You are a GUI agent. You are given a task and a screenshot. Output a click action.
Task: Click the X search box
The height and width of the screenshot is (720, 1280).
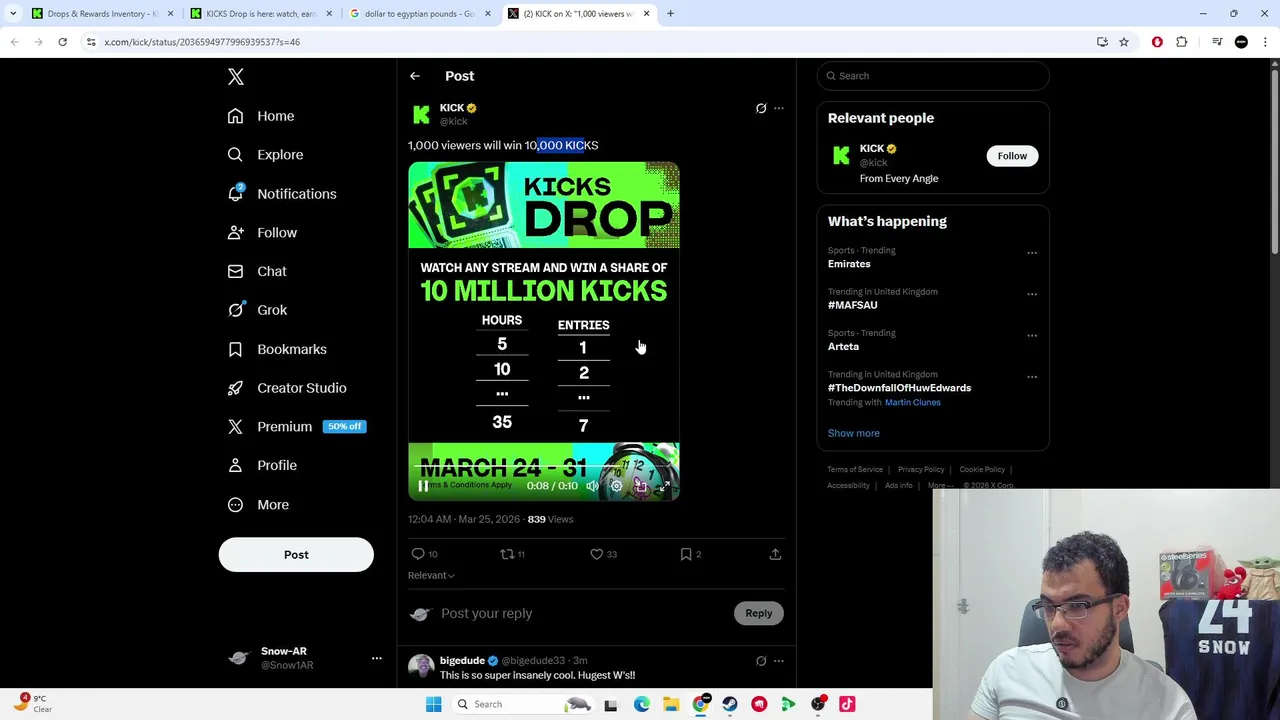[933, 76]
